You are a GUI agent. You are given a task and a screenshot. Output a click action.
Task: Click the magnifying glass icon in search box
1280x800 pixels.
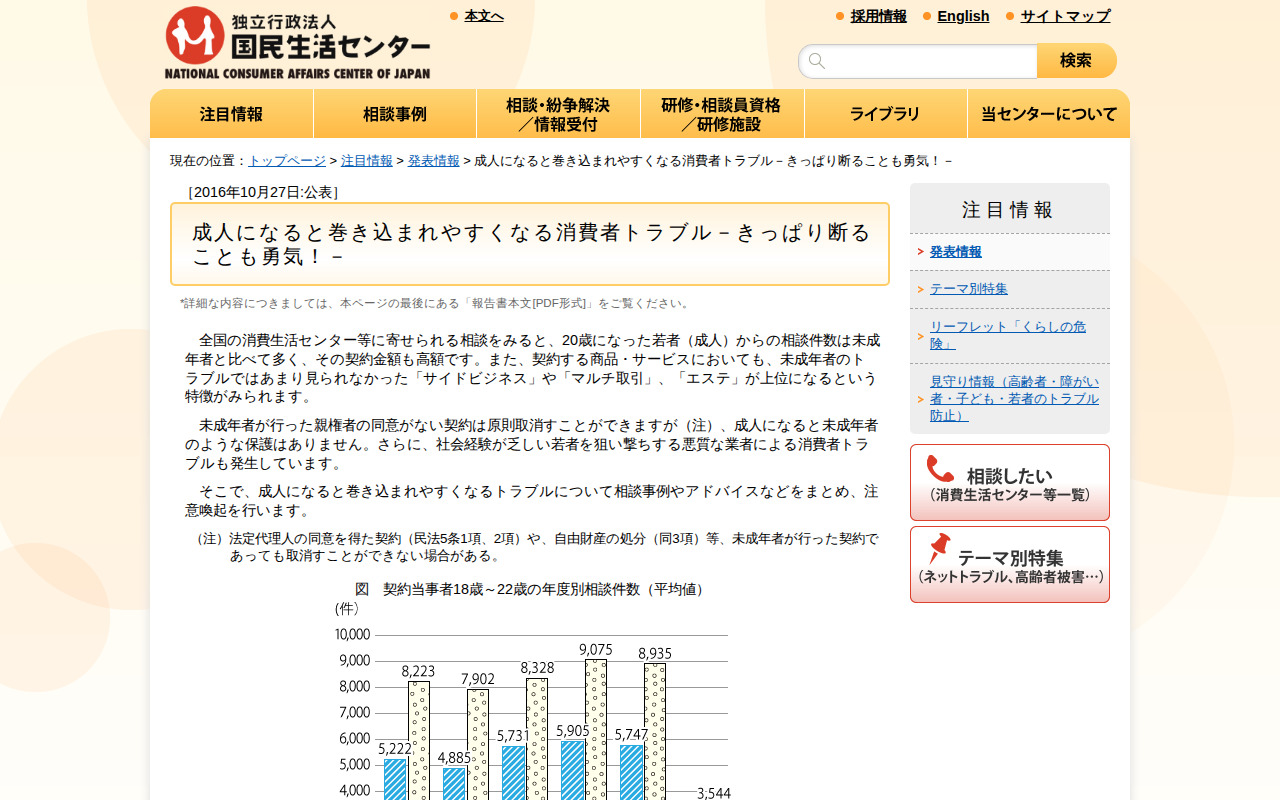(x=817, y=61)
